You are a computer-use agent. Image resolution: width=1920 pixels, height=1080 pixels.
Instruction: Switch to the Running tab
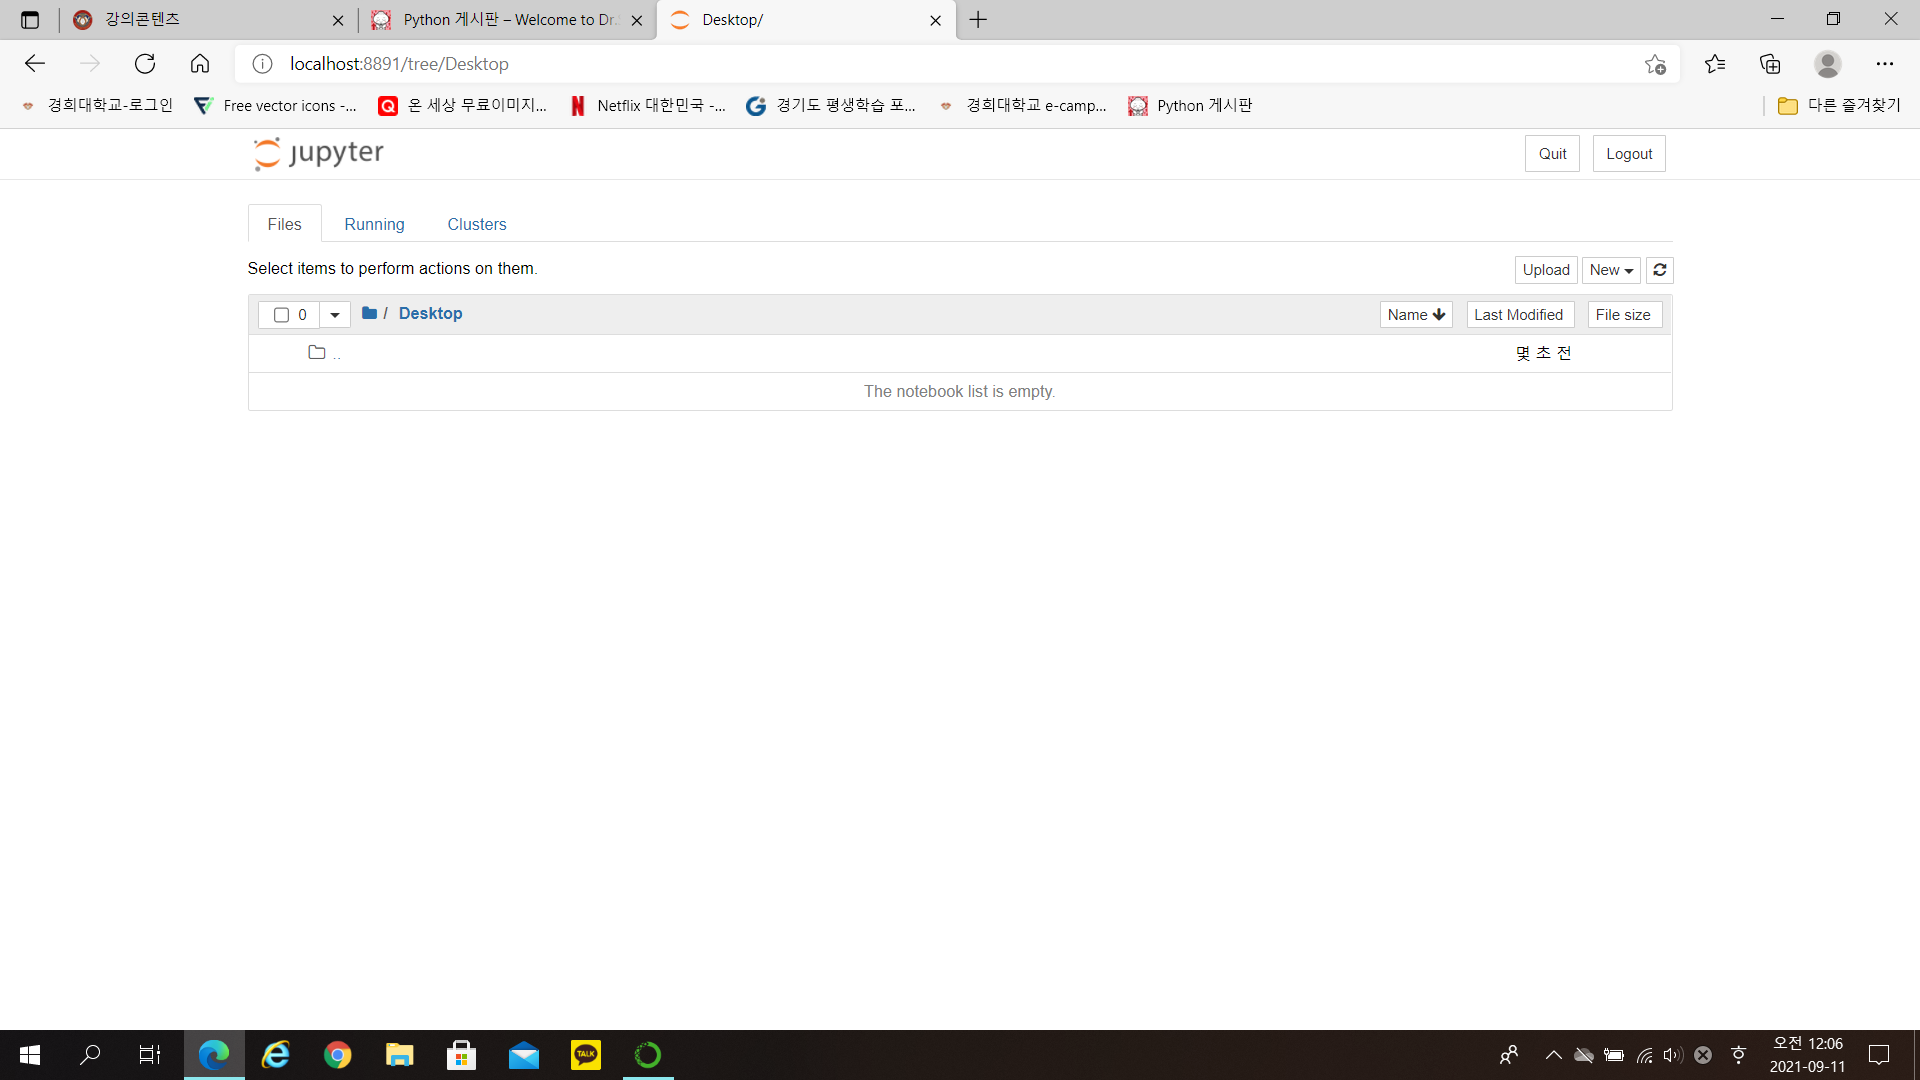click(374, 224)
